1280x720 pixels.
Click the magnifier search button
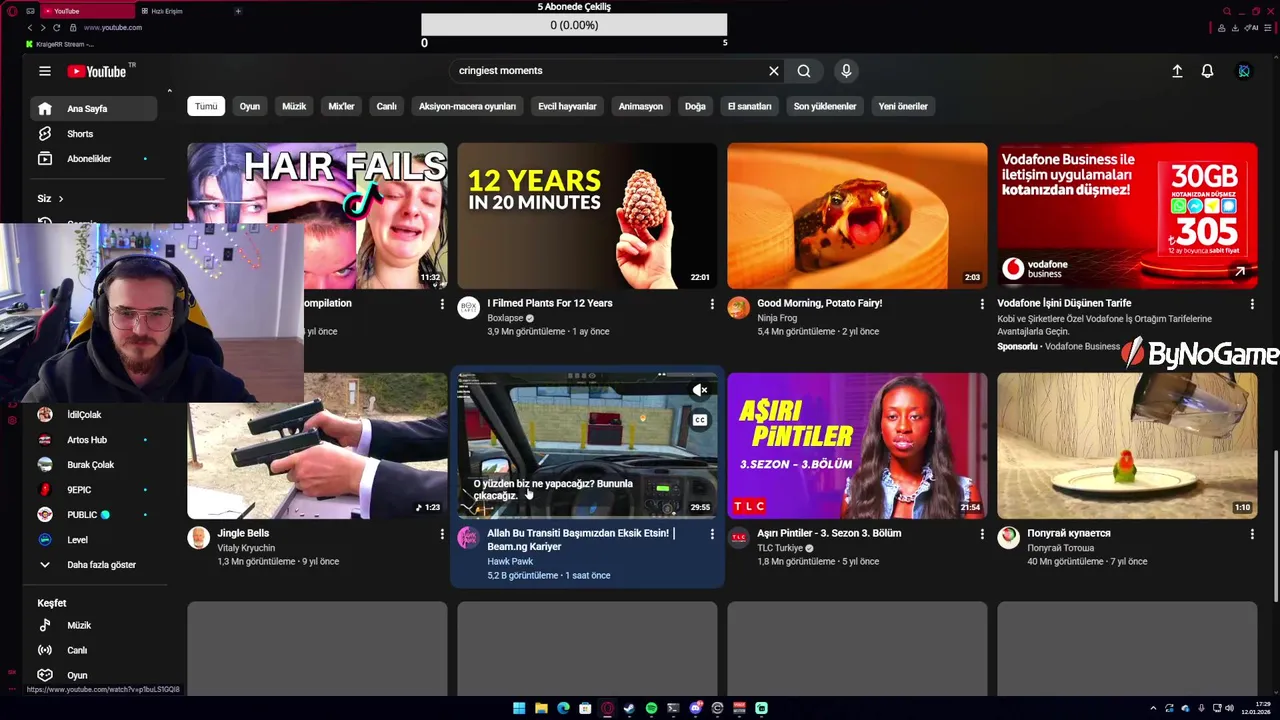[804, 71]
